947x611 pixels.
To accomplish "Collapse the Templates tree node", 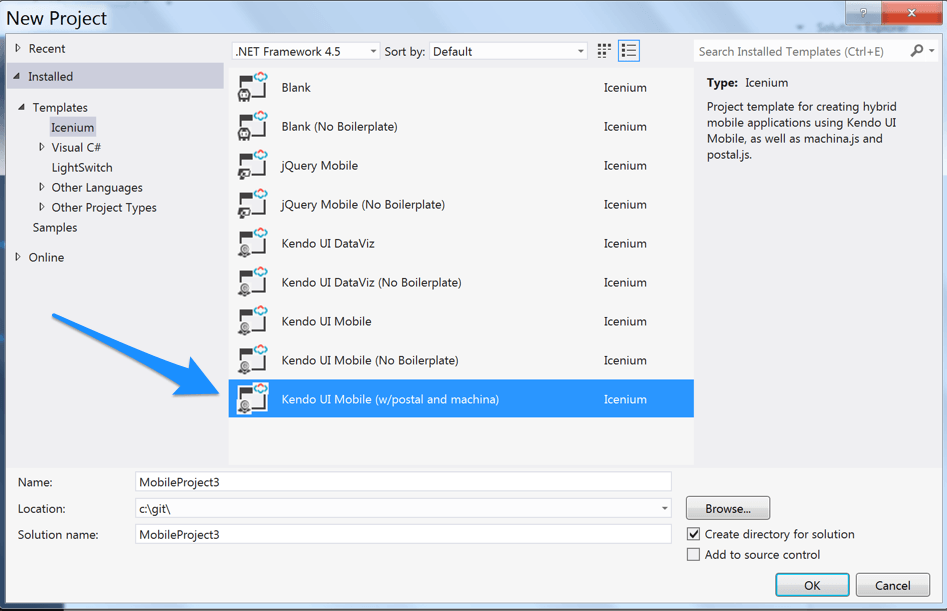I will pos(21,107).
